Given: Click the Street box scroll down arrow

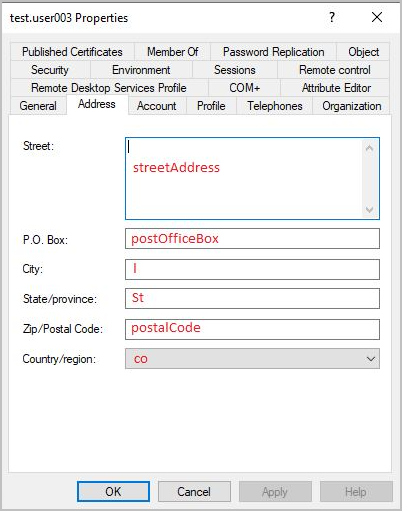Looking at the screenshot, I should click(x=369, y=210).
